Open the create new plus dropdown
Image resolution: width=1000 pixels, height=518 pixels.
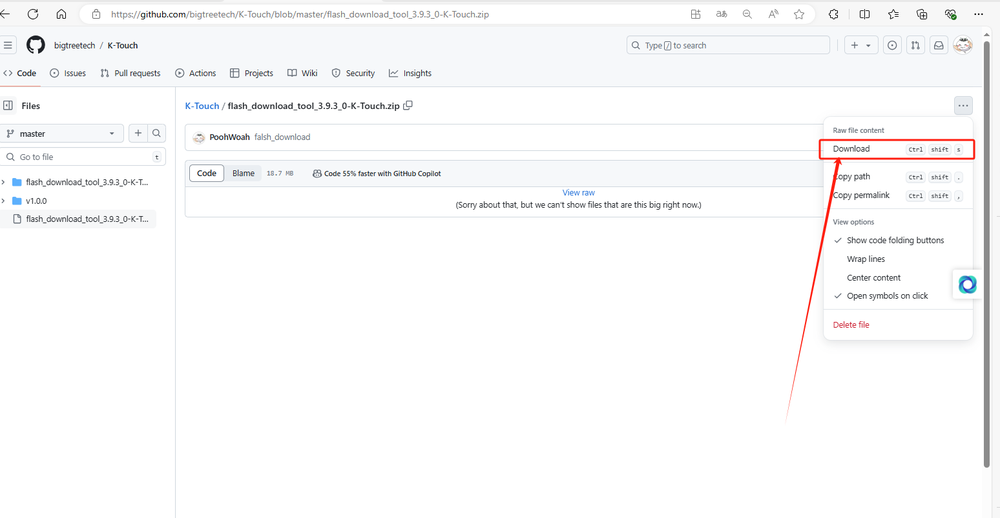(859, 45)
